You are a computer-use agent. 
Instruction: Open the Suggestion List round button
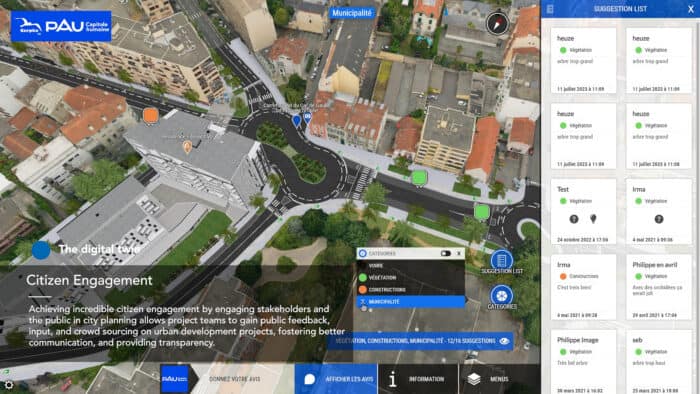pos(501,260)
